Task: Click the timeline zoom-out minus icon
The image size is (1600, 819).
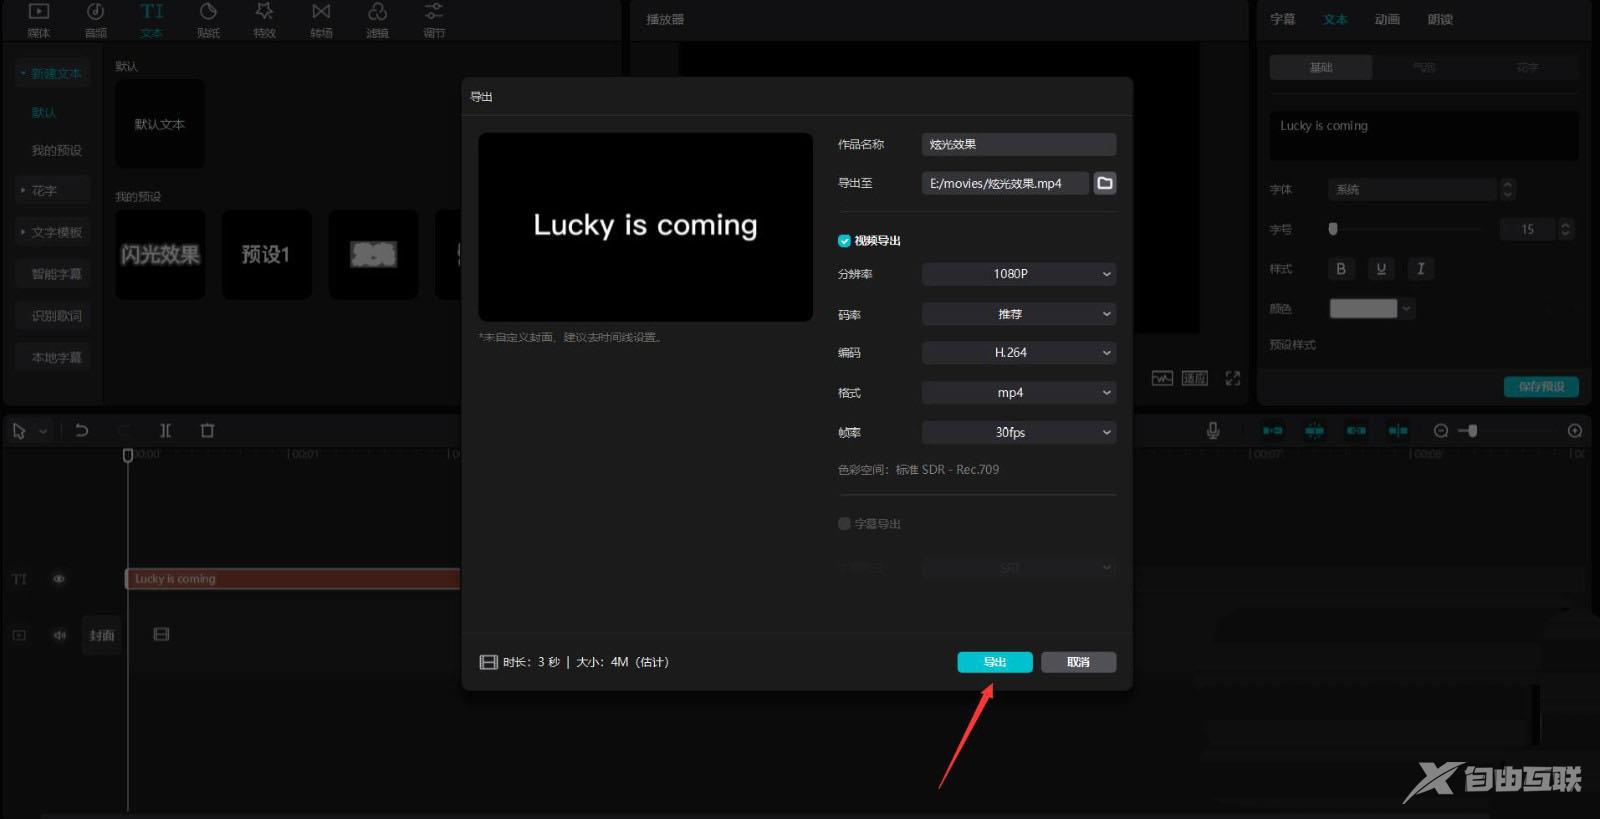Action: pyautogui.click(x=1440, y=431)
